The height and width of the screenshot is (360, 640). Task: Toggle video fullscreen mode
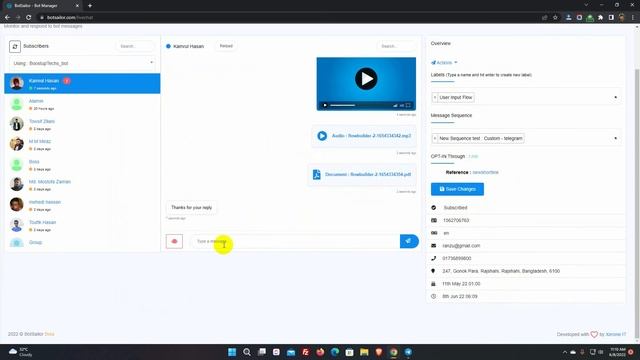pos(408,105)
